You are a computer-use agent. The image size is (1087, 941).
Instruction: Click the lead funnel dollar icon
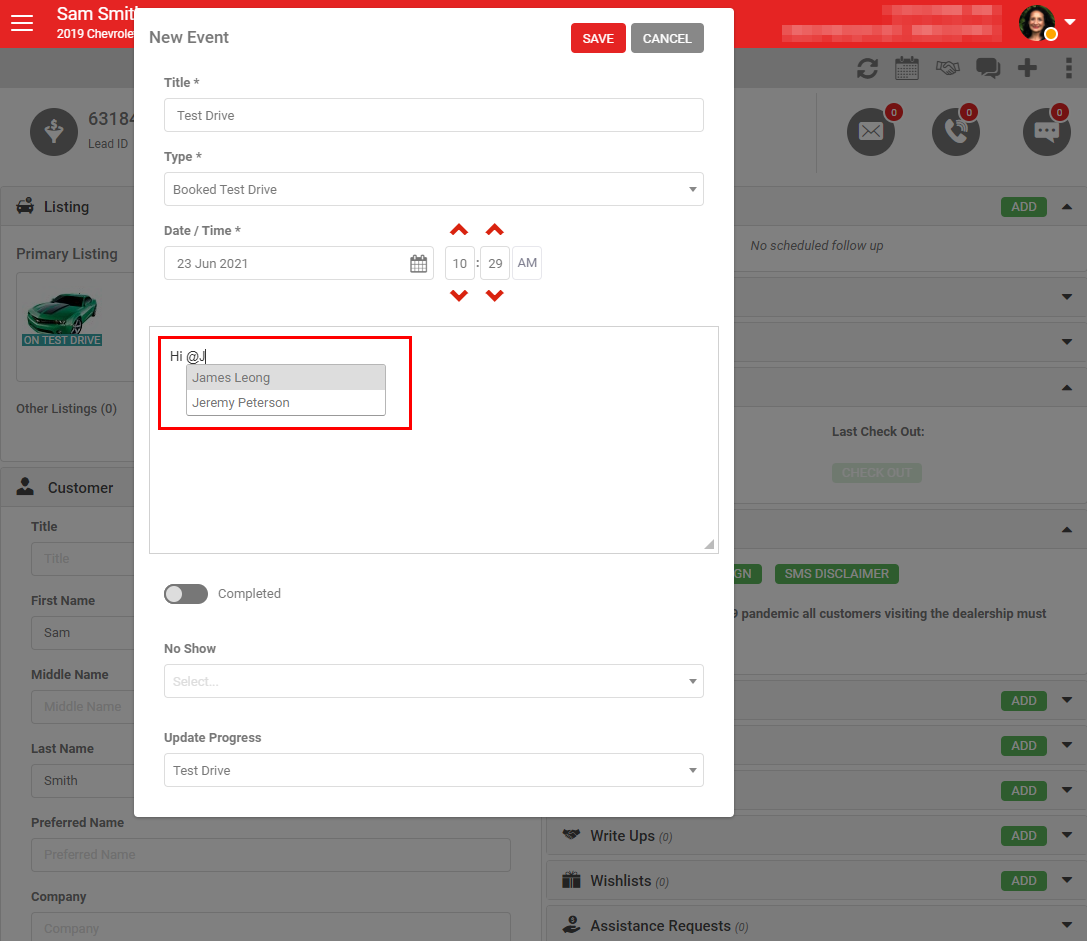tap(54, 132)
